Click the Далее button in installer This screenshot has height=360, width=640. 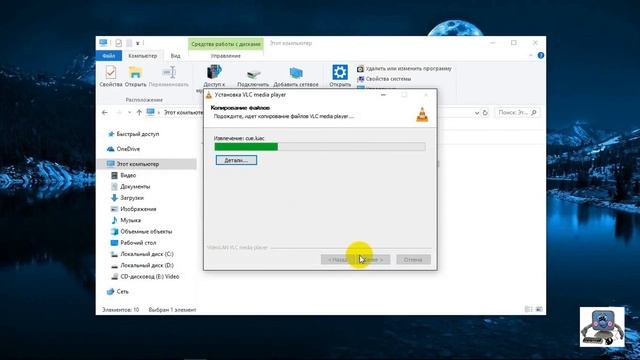coord(373,260)
